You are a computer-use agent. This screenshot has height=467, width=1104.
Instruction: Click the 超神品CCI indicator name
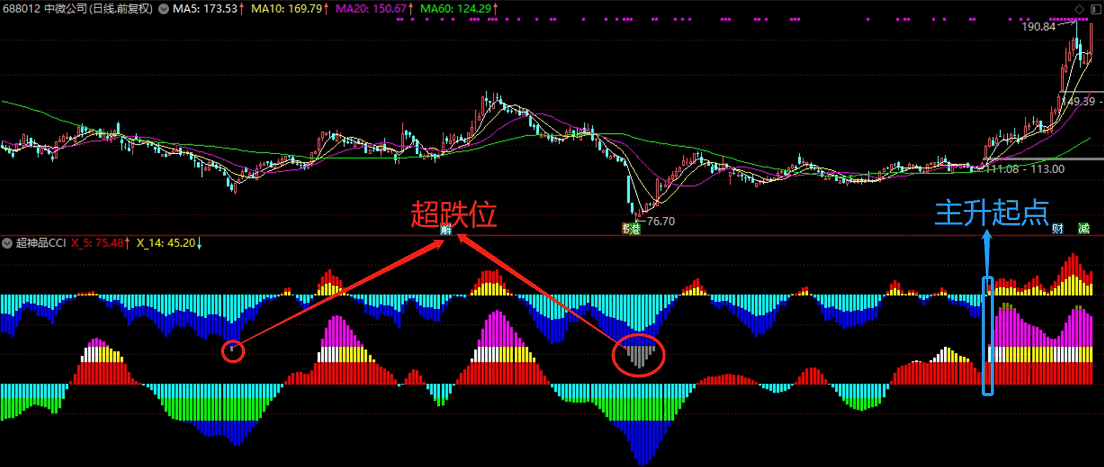pyautogui.click(x=41, y=244)
